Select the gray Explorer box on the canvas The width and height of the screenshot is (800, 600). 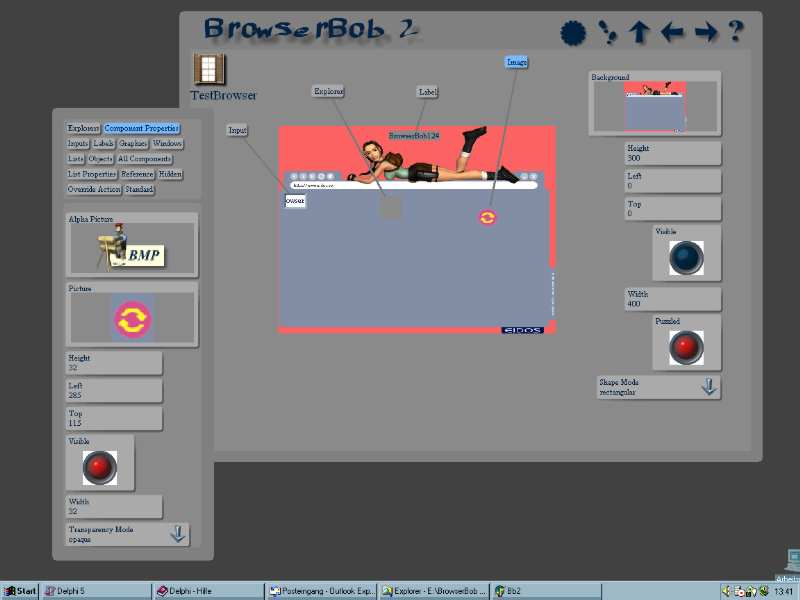tap(390, 208)
